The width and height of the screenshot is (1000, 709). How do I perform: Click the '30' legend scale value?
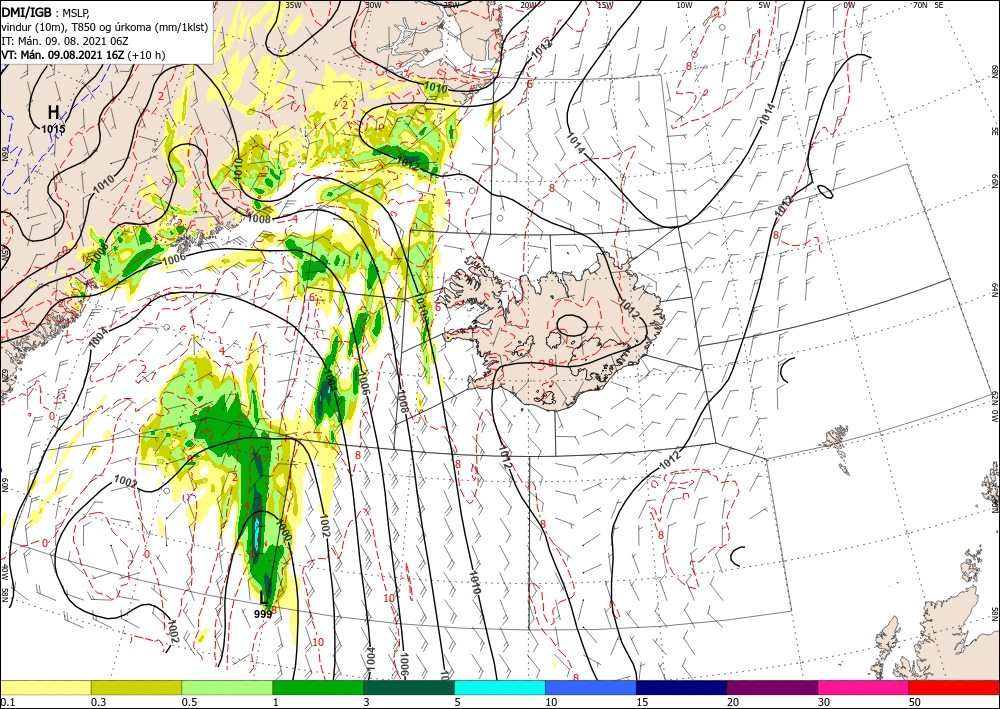pyautogui.click(x=824, y=701)
